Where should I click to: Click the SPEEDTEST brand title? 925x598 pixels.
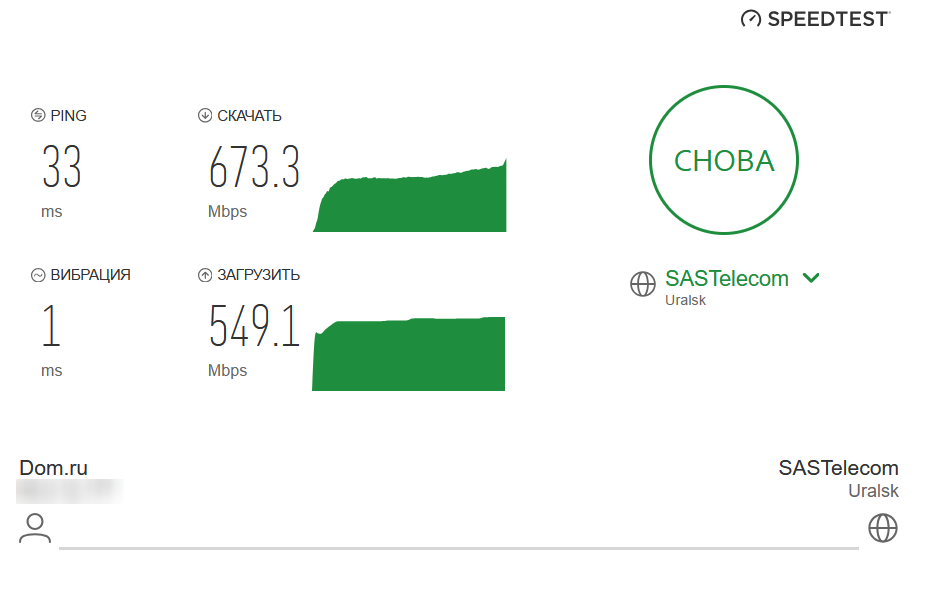point(828,19)
